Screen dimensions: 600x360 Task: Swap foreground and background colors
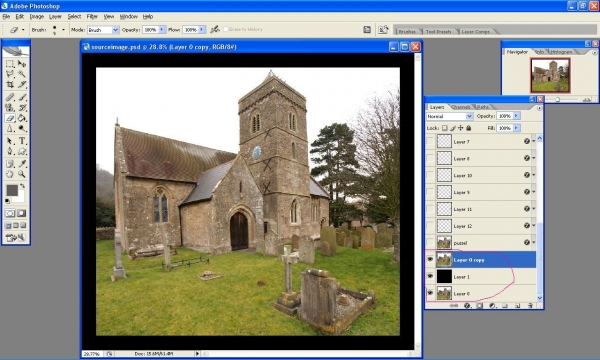[23, 186]
